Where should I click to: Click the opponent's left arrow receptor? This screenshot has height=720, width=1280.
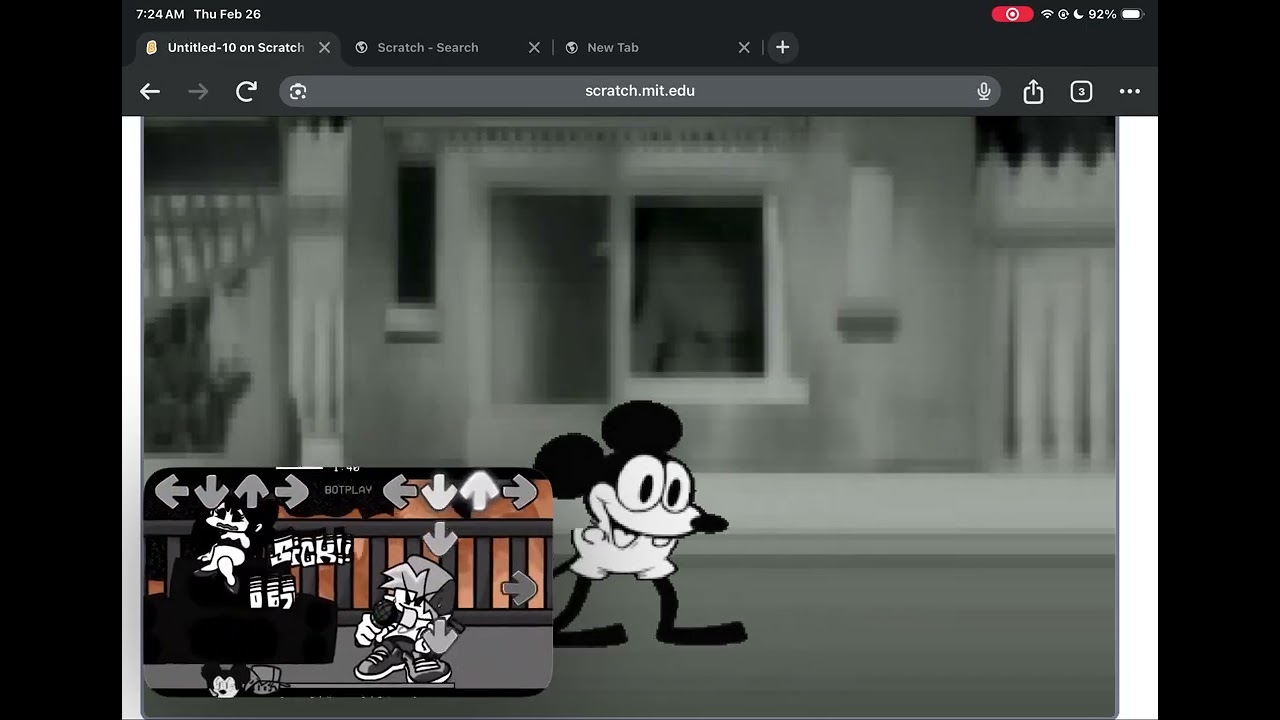[x=172, y=491]
